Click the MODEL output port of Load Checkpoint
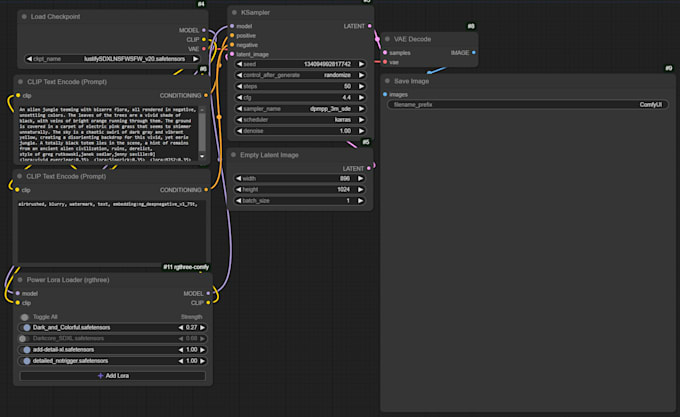This screenshot has height=417, width=680. click(x=204, y=30)
